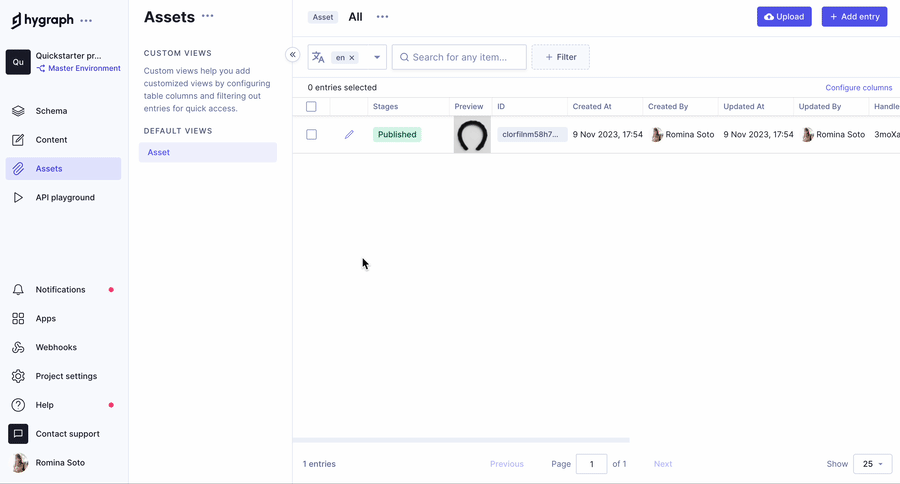Collapse the Assets sidebar panel
Viewport: 900px width, 484px height.
292,55
